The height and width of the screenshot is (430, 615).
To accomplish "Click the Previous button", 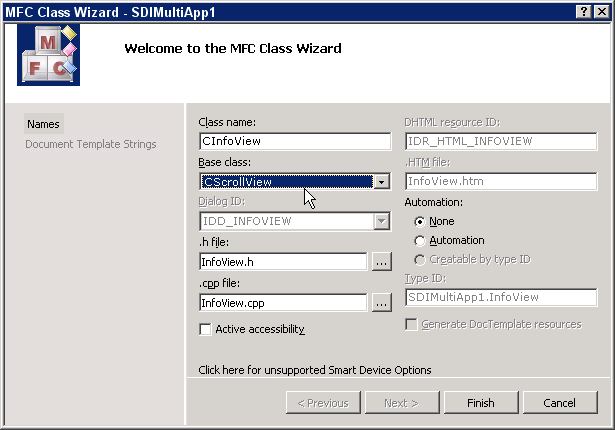I will coord(323,403).
